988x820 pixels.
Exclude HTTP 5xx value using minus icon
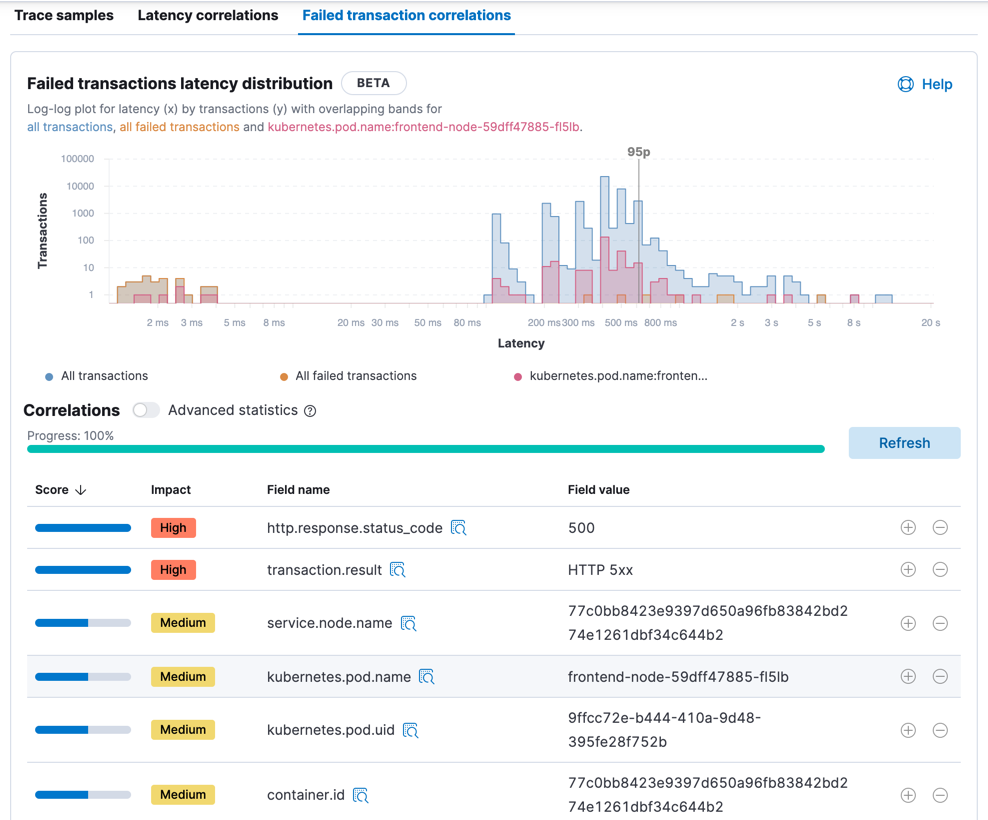point(940,570)
